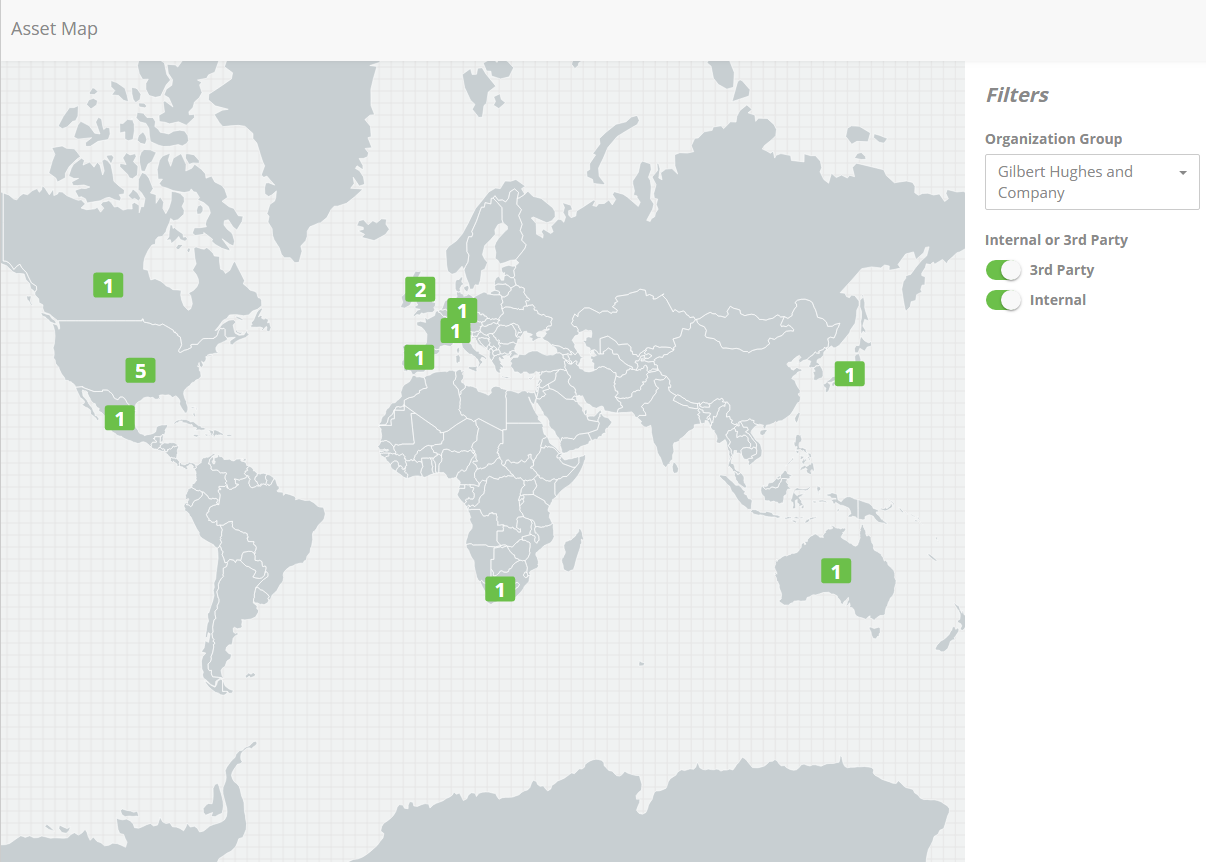
Task: Click the asset marker over France
Action: (x=418, y=356)
